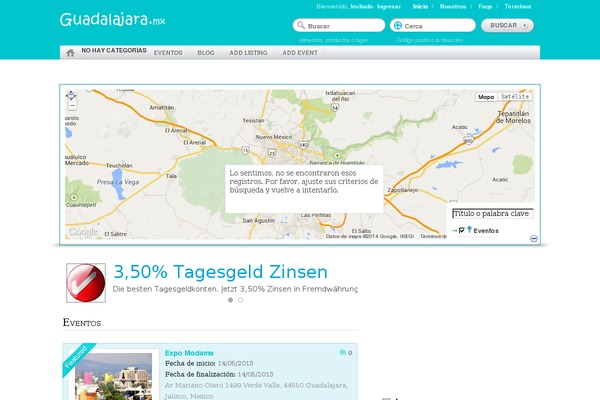This screenshot has width=600, height=400.
Task: Click the Ingresar login link
Action: (388, 7)
